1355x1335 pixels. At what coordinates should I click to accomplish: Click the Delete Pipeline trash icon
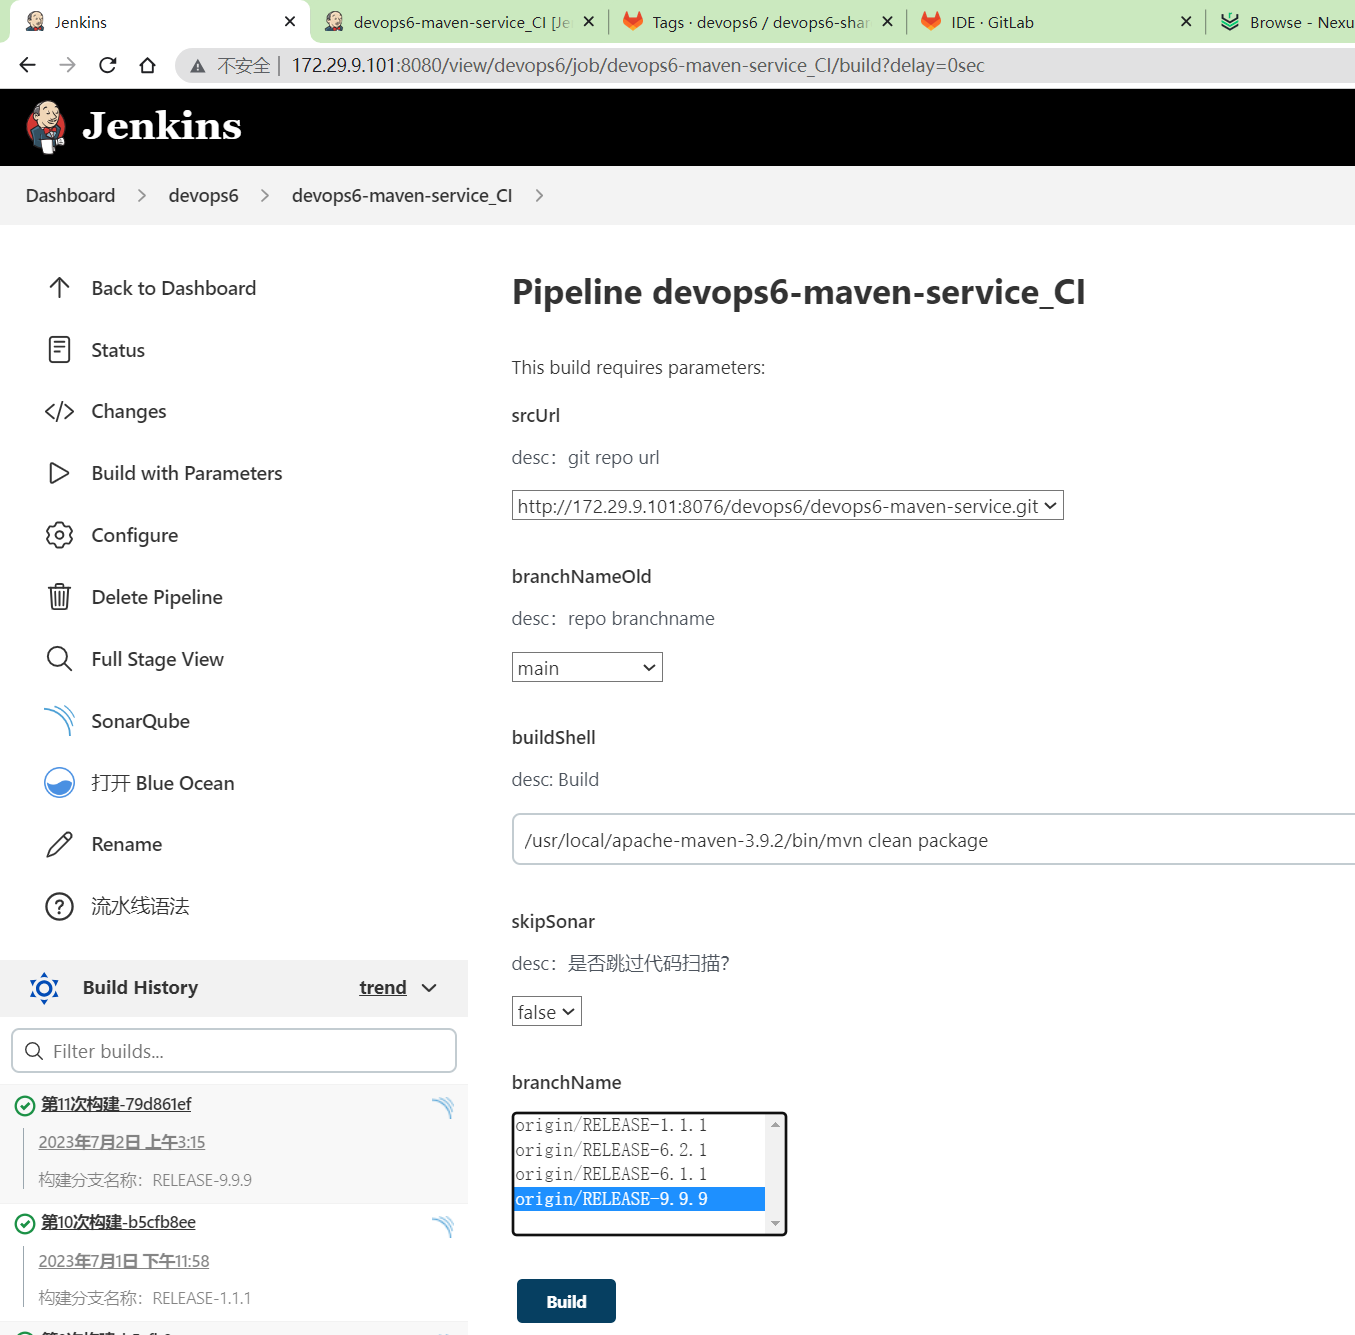(59, 597)
